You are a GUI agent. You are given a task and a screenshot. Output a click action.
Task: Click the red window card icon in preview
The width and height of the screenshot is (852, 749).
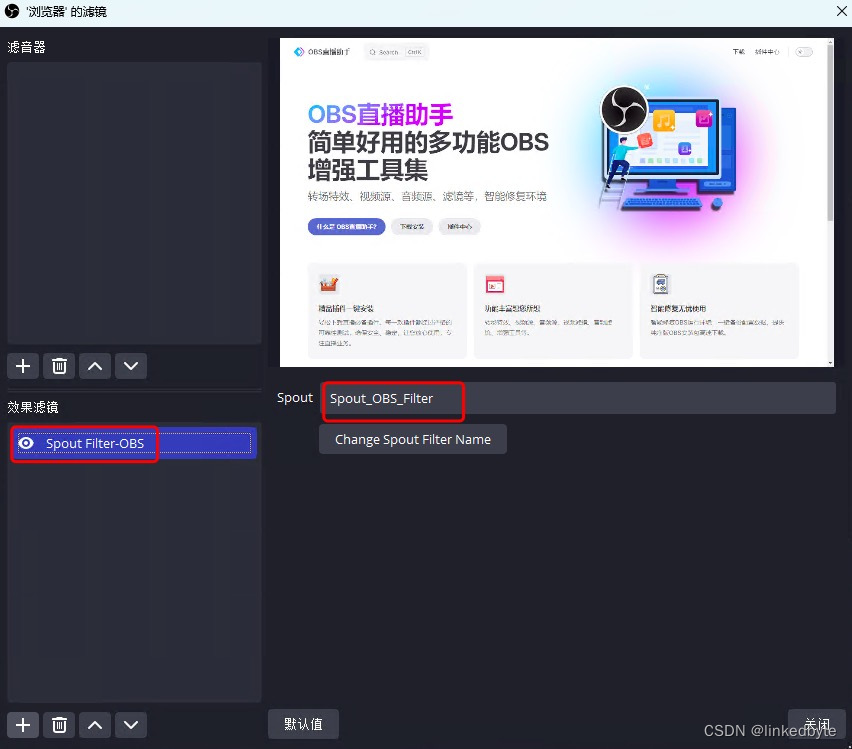(494, 284)
